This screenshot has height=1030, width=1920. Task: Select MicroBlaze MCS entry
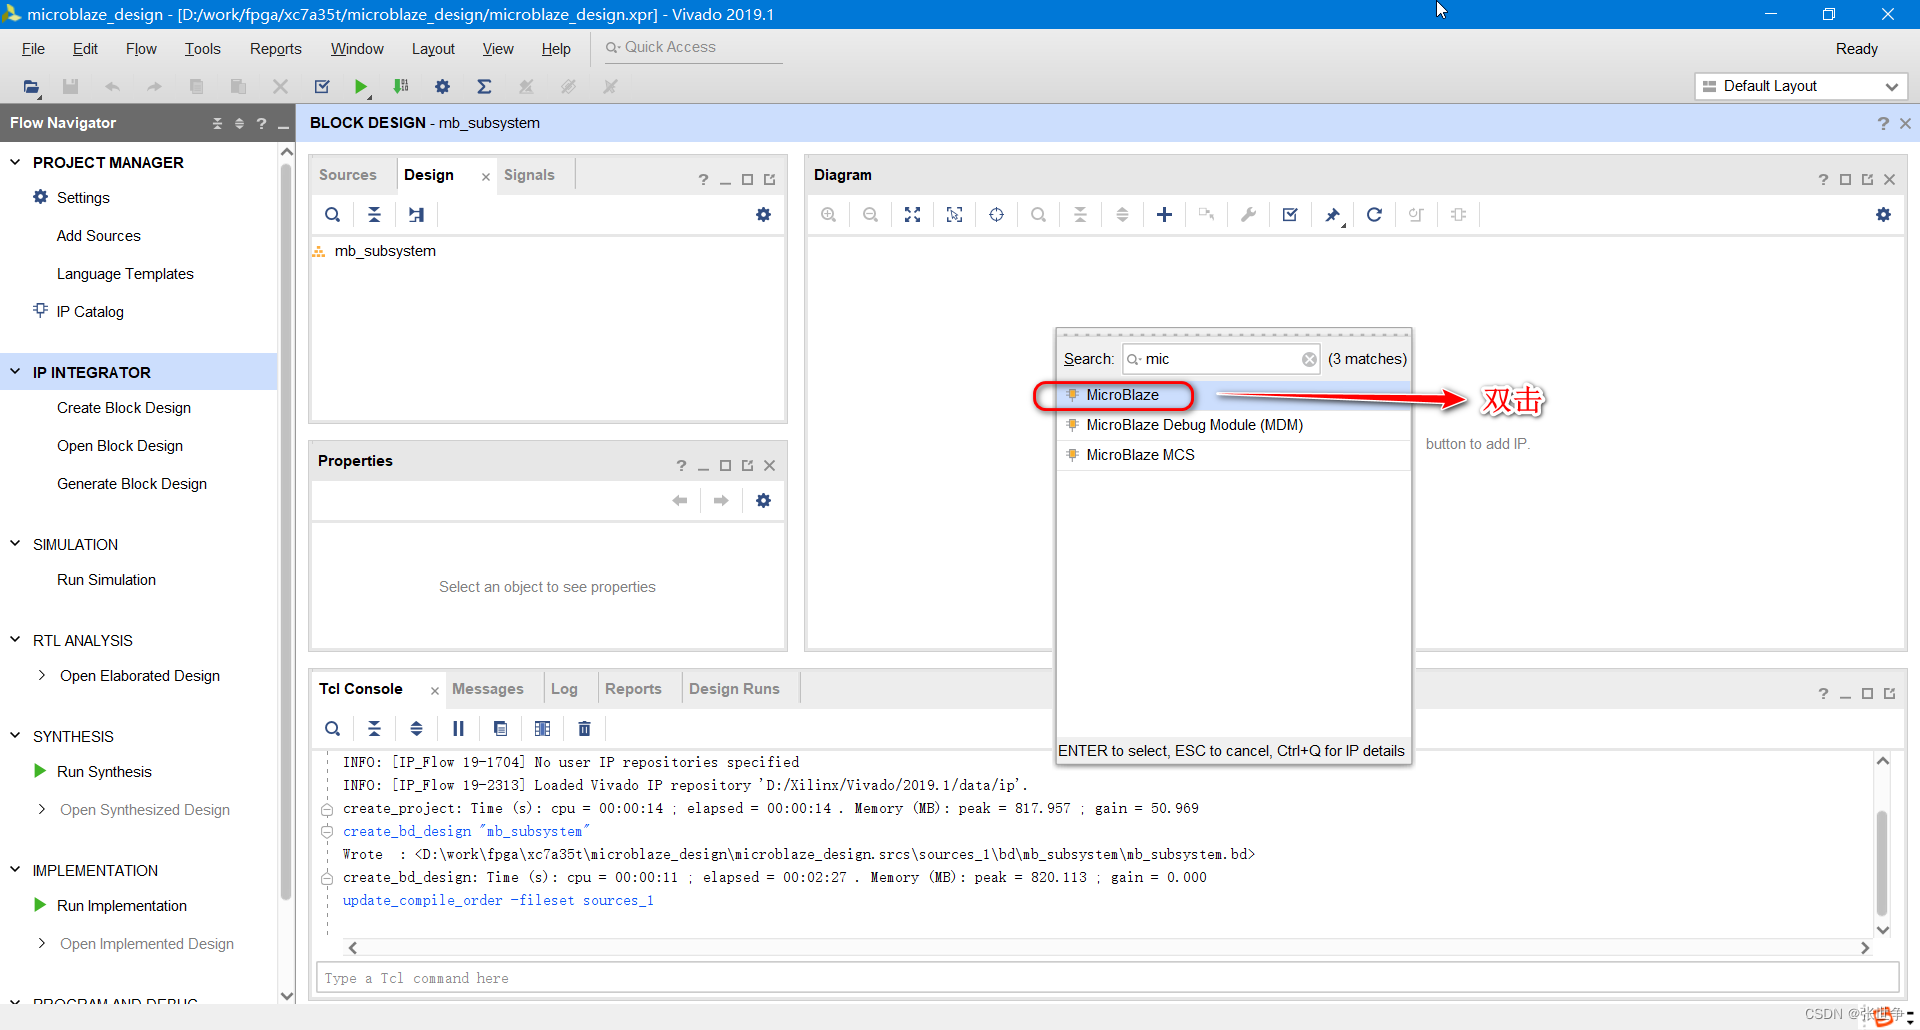pyautogui.click(x=1233, y=455)
